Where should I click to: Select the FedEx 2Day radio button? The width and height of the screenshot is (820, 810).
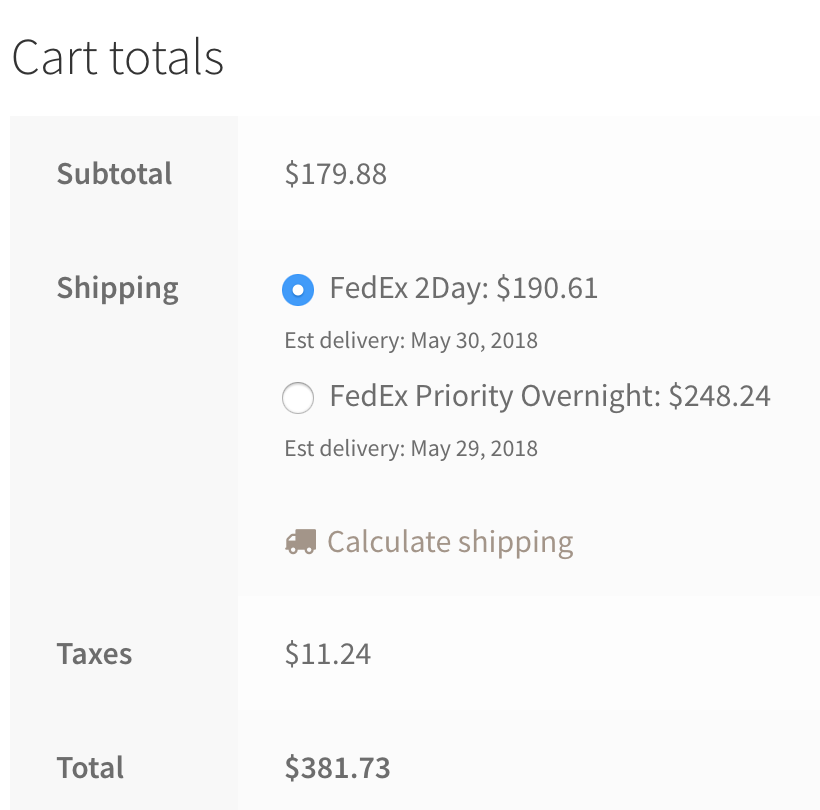pos(298,290)
